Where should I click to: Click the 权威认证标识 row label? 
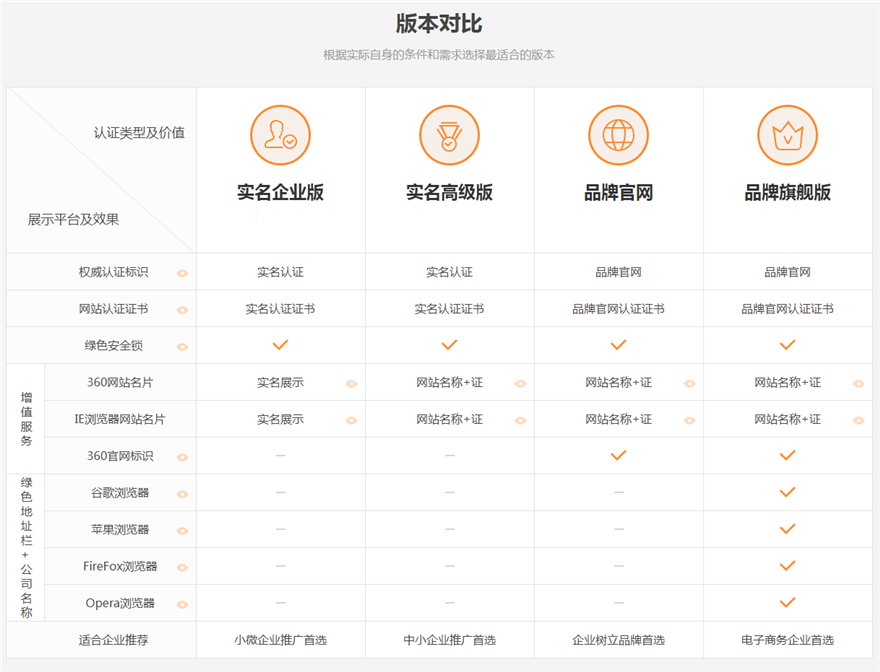coord(113,272)
